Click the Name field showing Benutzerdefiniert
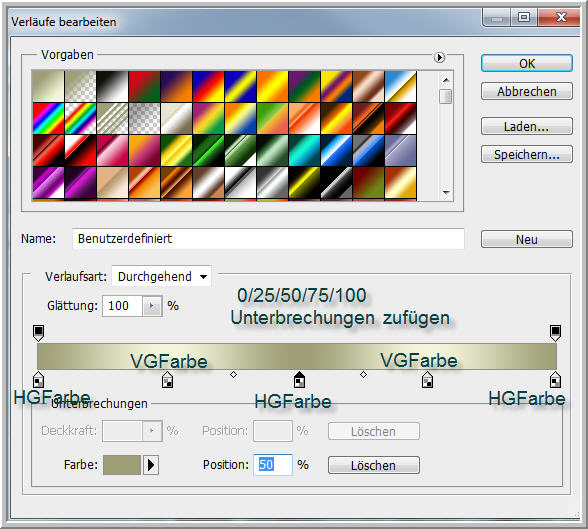Image resolution: width=588 pixels, height=529 pixels. pos(268,239)
